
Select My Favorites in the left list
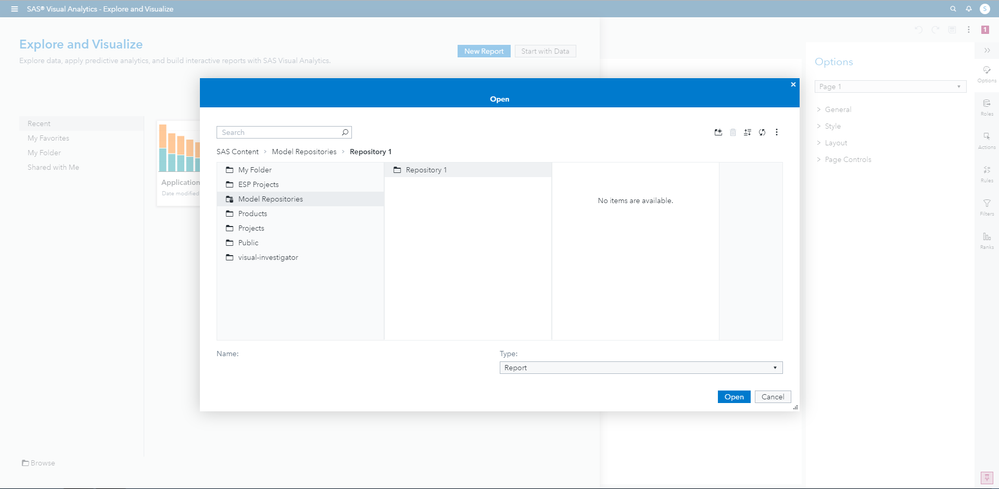pos(82,138)
